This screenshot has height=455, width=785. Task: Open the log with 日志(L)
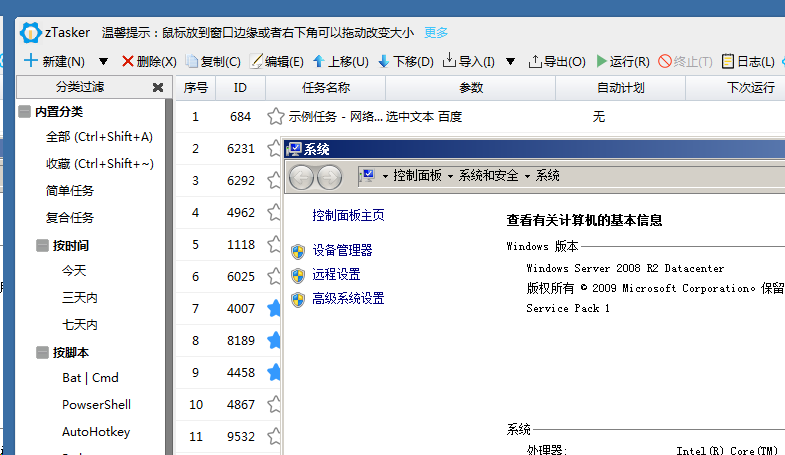pos(748,61)
